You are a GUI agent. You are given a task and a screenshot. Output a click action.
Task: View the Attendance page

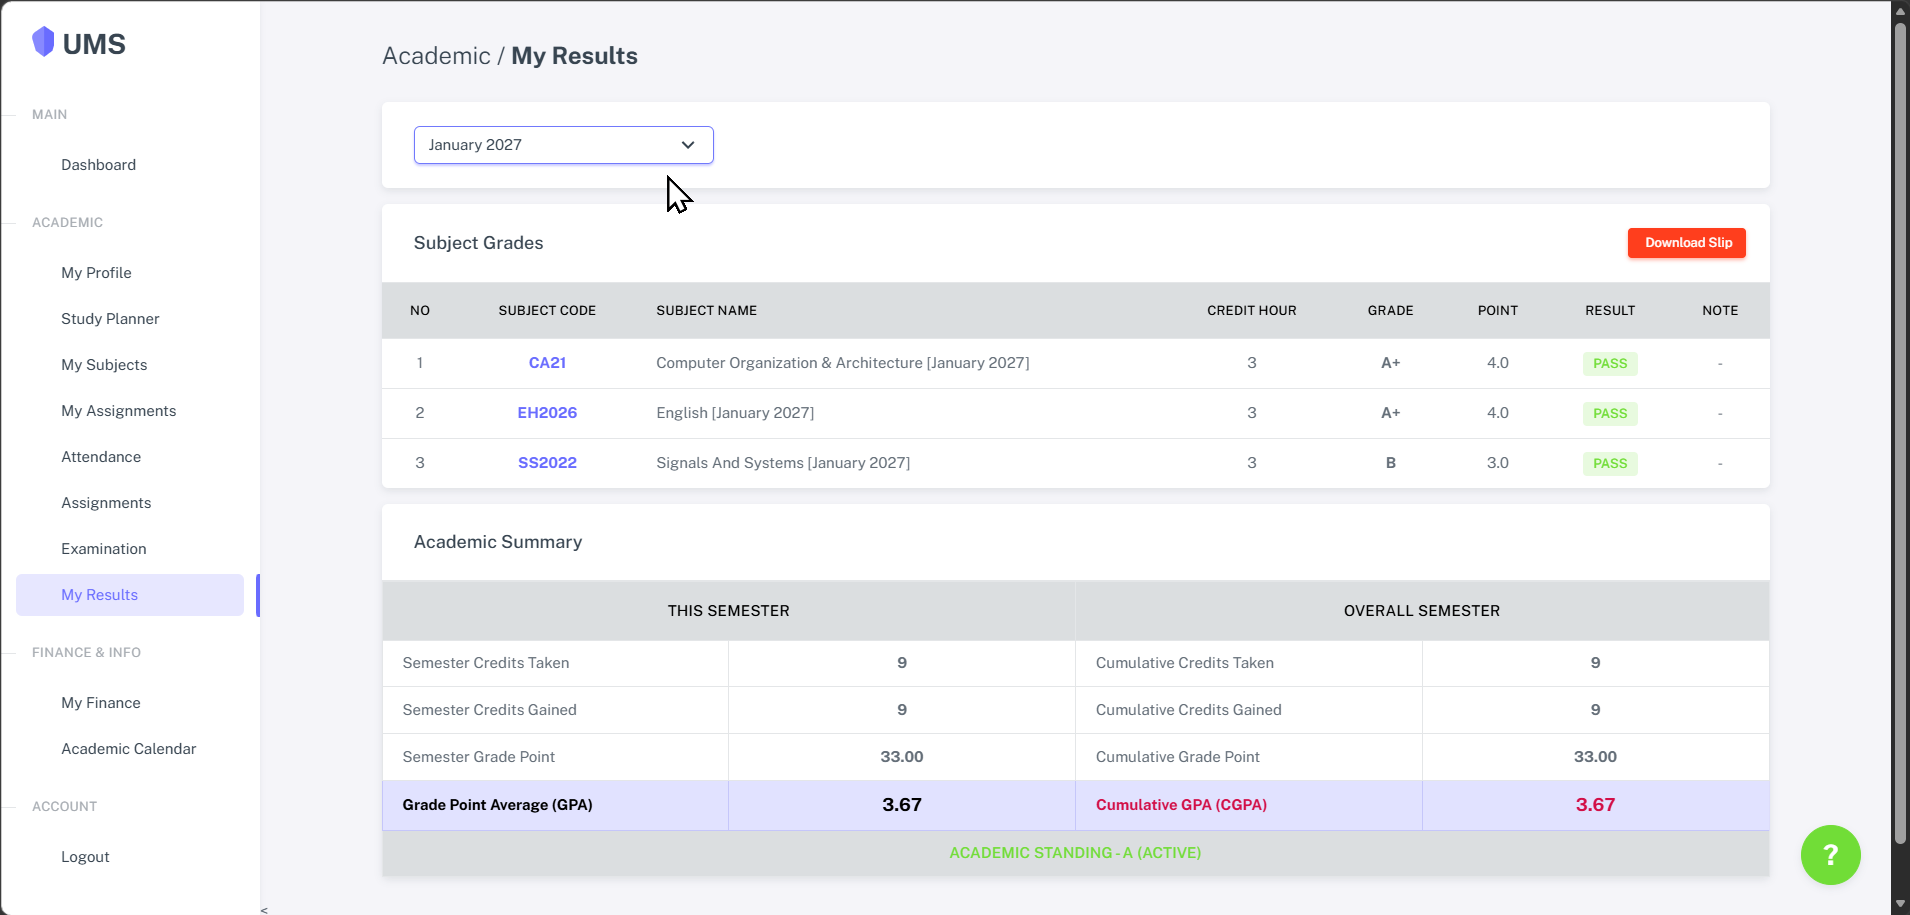tap(101, 457)
